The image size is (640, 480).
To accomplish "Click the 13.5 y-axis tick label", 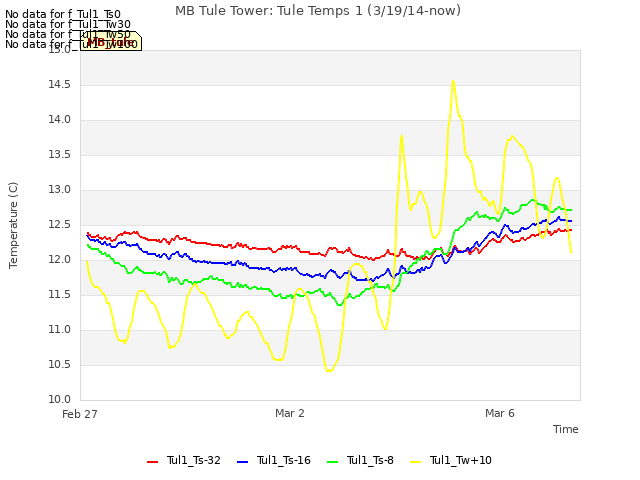I will (x=60, y=155).
